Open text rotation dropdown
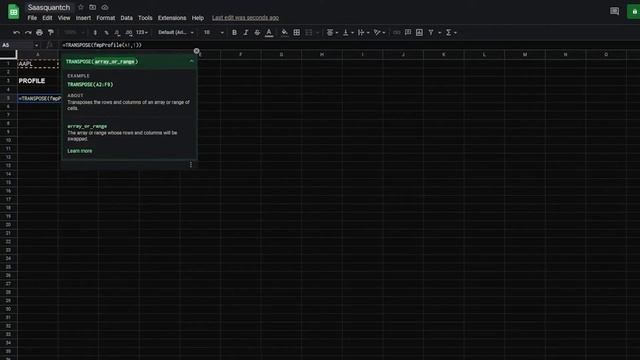640x360 pixels. click(x=380, y=32)
